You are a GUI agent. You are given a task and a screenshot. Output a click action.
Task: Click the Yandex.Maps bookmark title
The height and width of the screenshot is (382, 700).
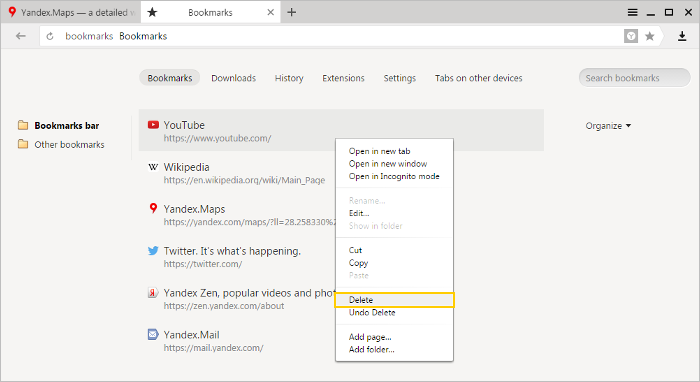[x=194, y=209]
